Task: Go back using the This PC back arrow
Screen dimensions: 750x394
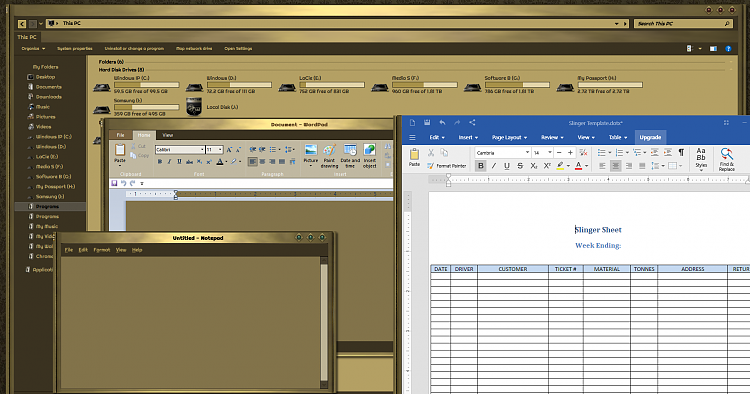Action: (x=22, y=23)
